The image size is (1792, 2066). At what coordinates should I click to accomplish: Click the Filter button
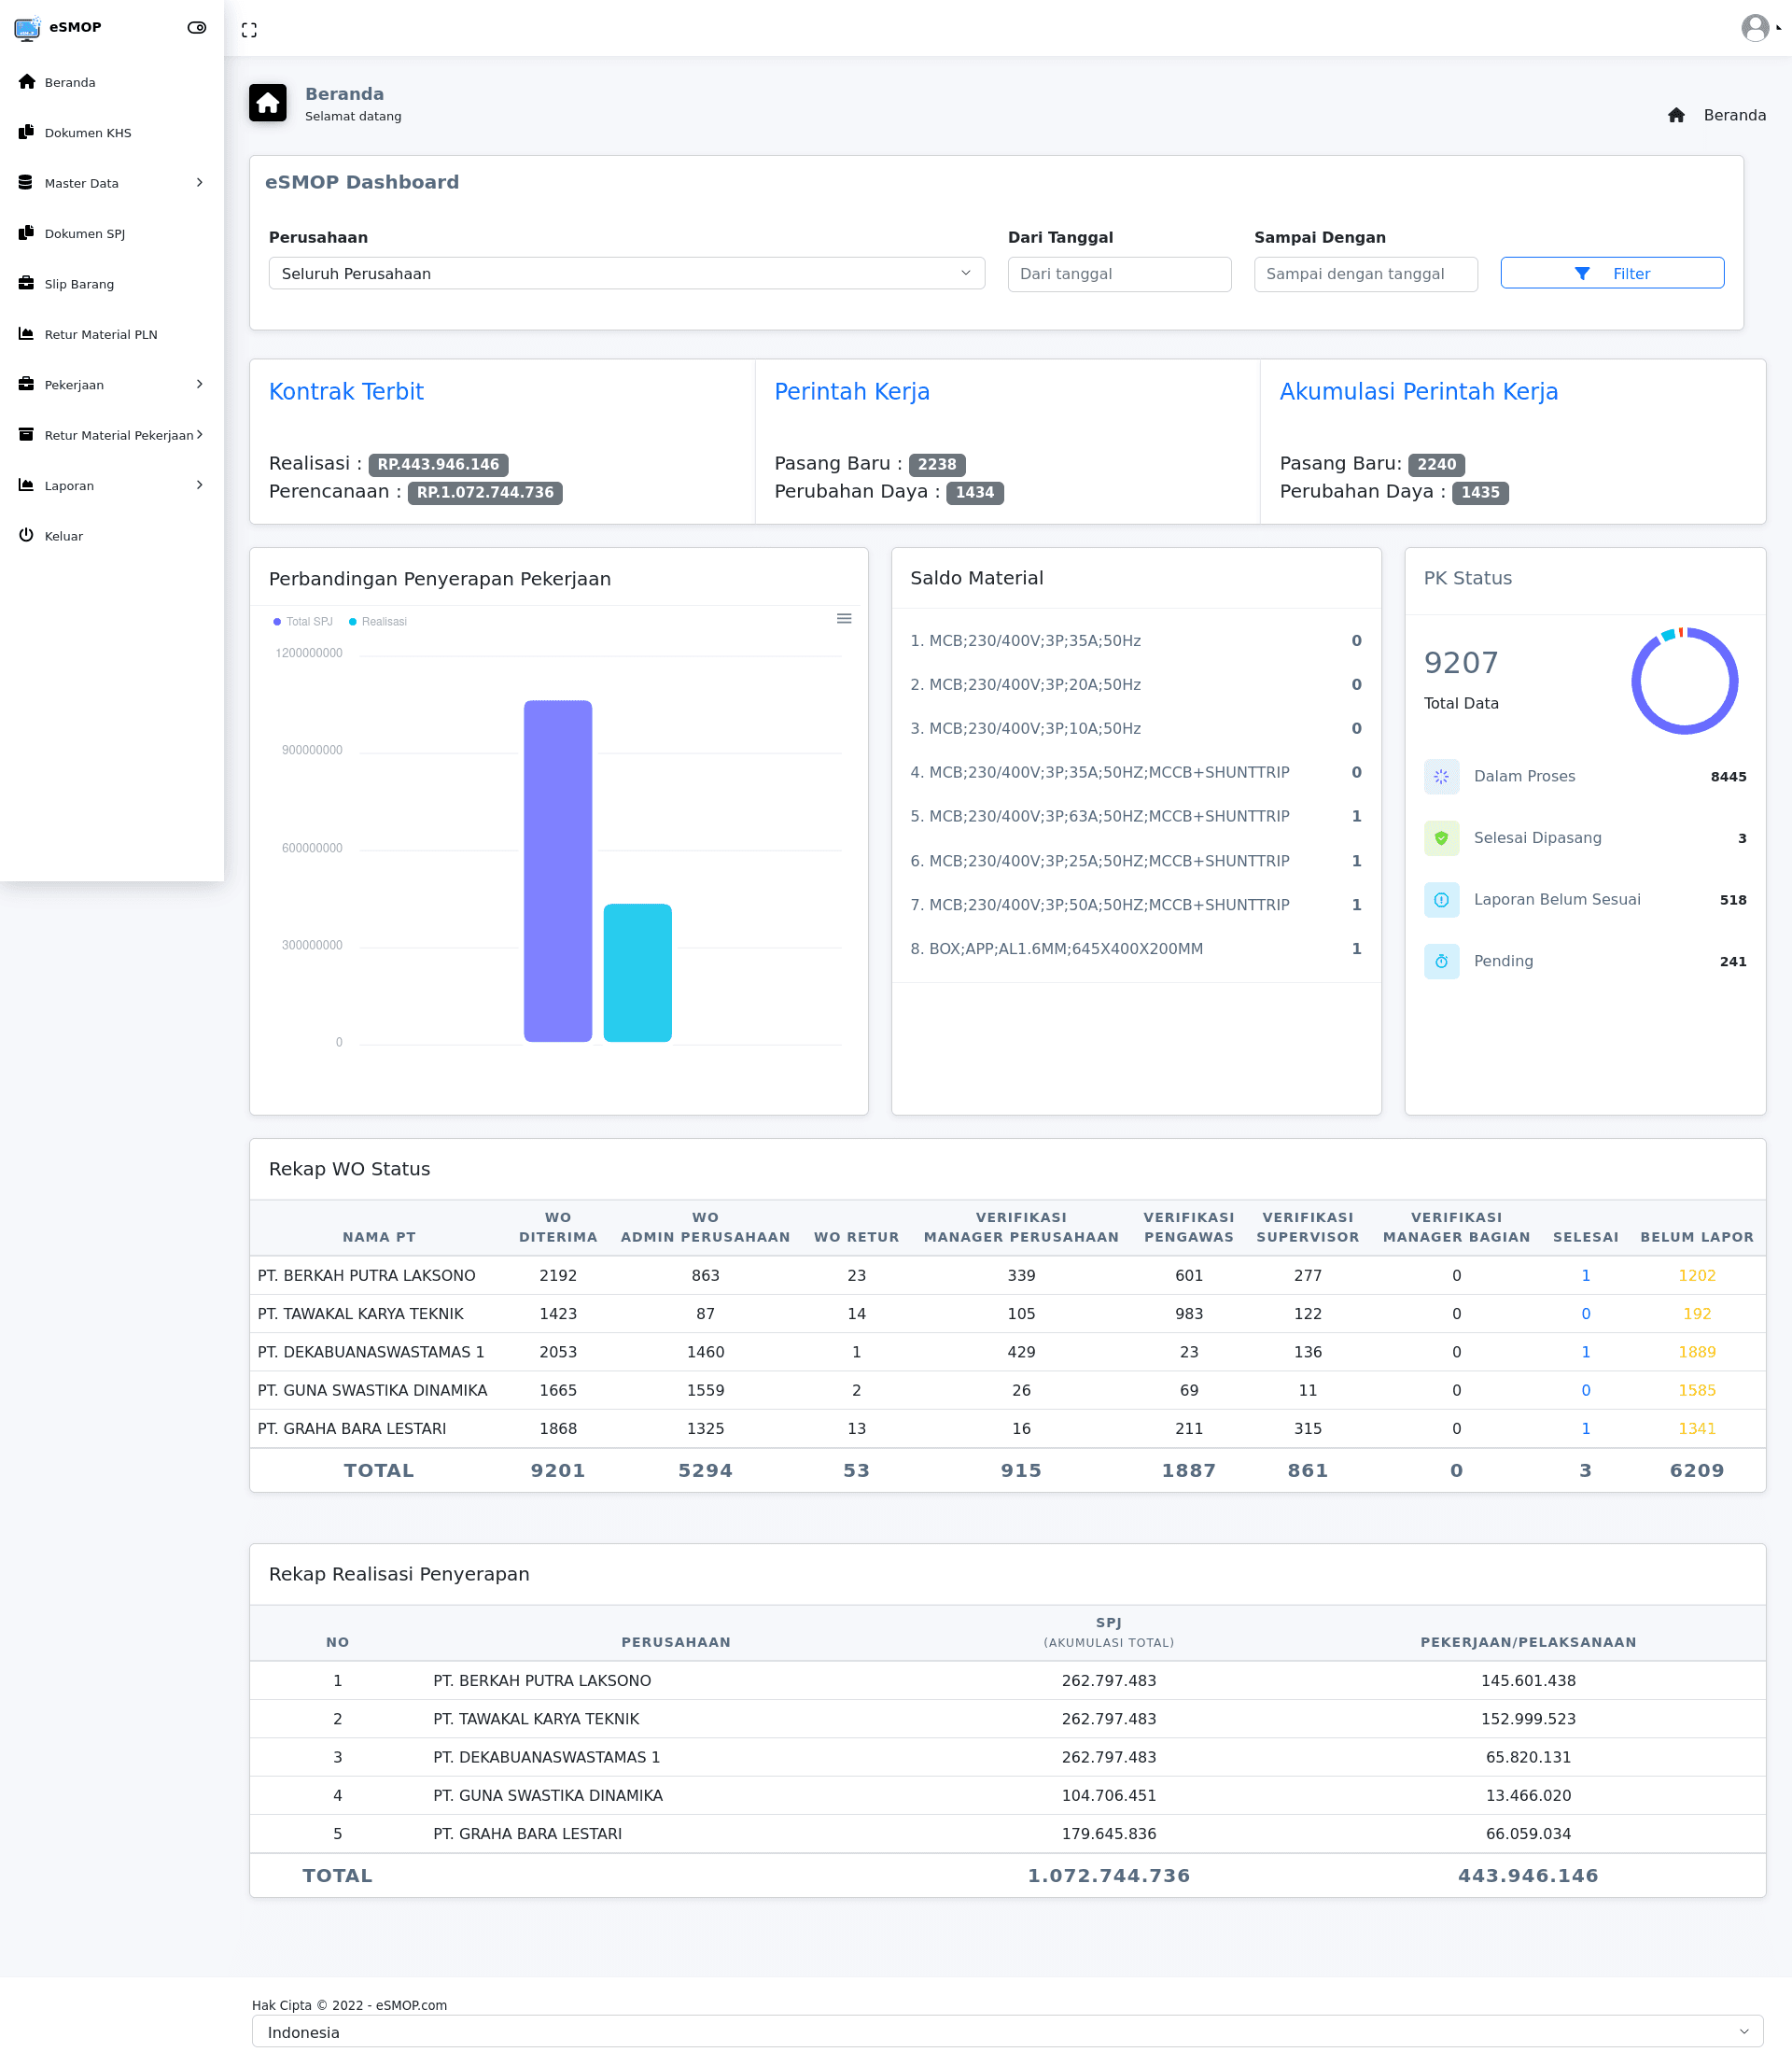point(1612,273)
